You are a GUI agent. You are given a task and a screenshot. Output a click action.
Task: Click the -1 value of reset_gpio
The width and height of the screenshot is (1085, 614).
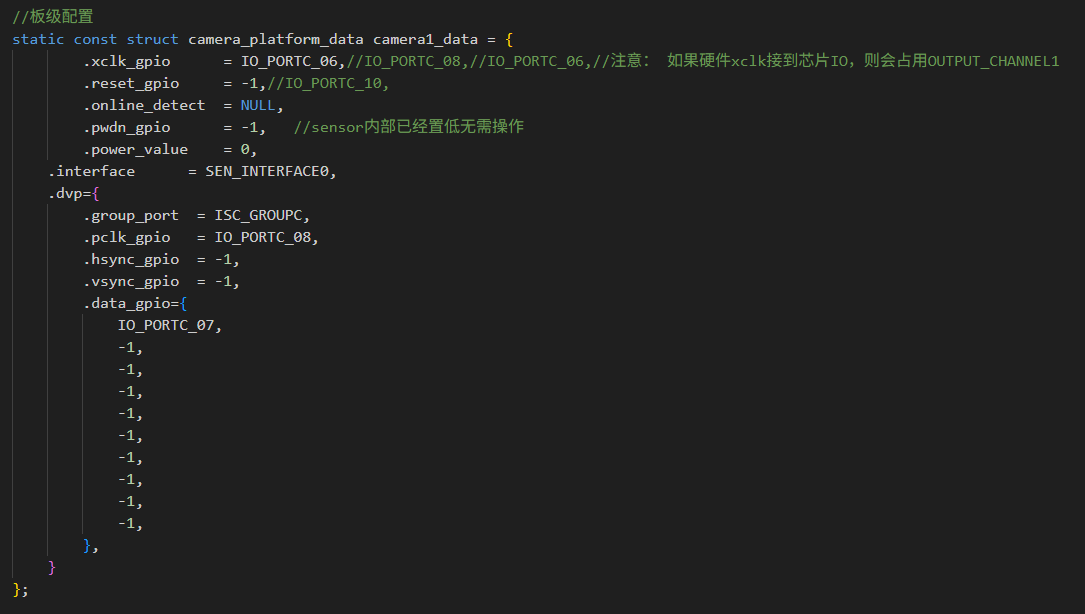[249, 84]
